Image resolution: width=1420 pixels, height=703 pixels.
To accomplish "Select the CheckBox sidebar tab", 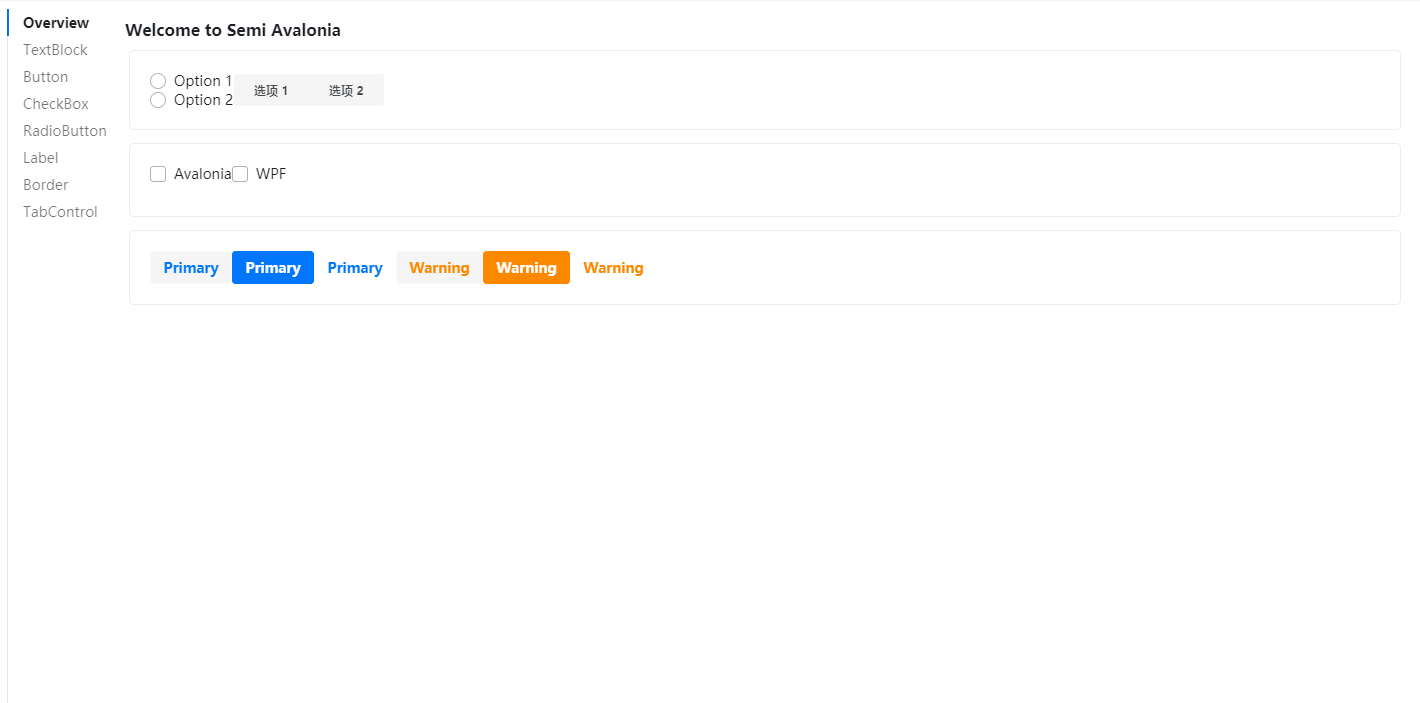I will click(x=56, y=104).
